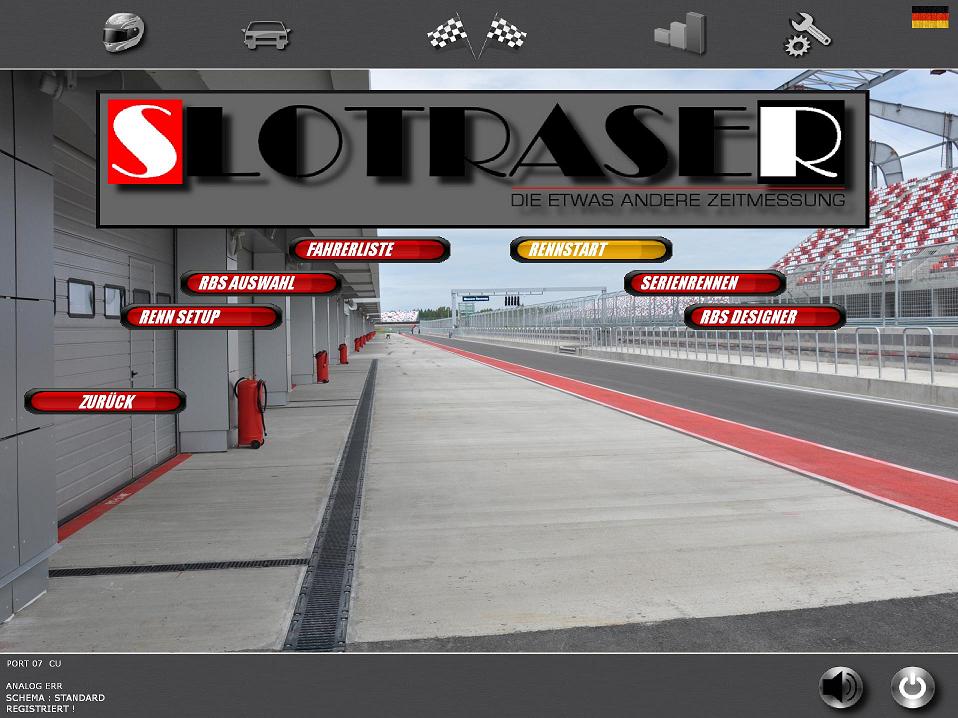Open Serienrennen
The image size is (958, 718).
click(x=704, y=283)
